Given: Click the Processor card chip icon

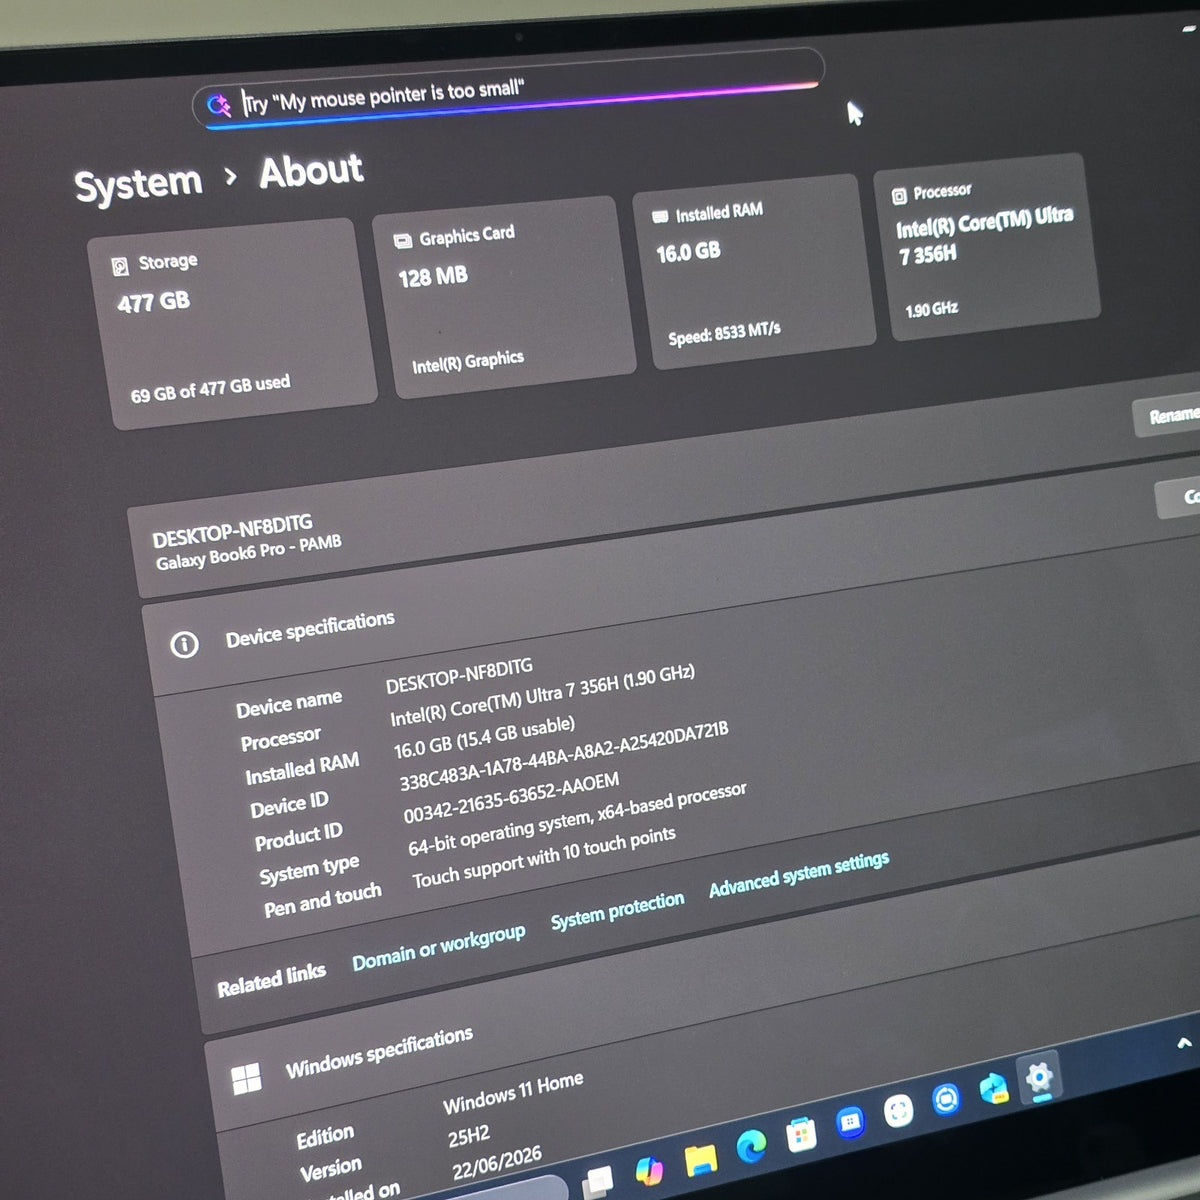Looking at the screenshot, I should click(x=898, y=195).
